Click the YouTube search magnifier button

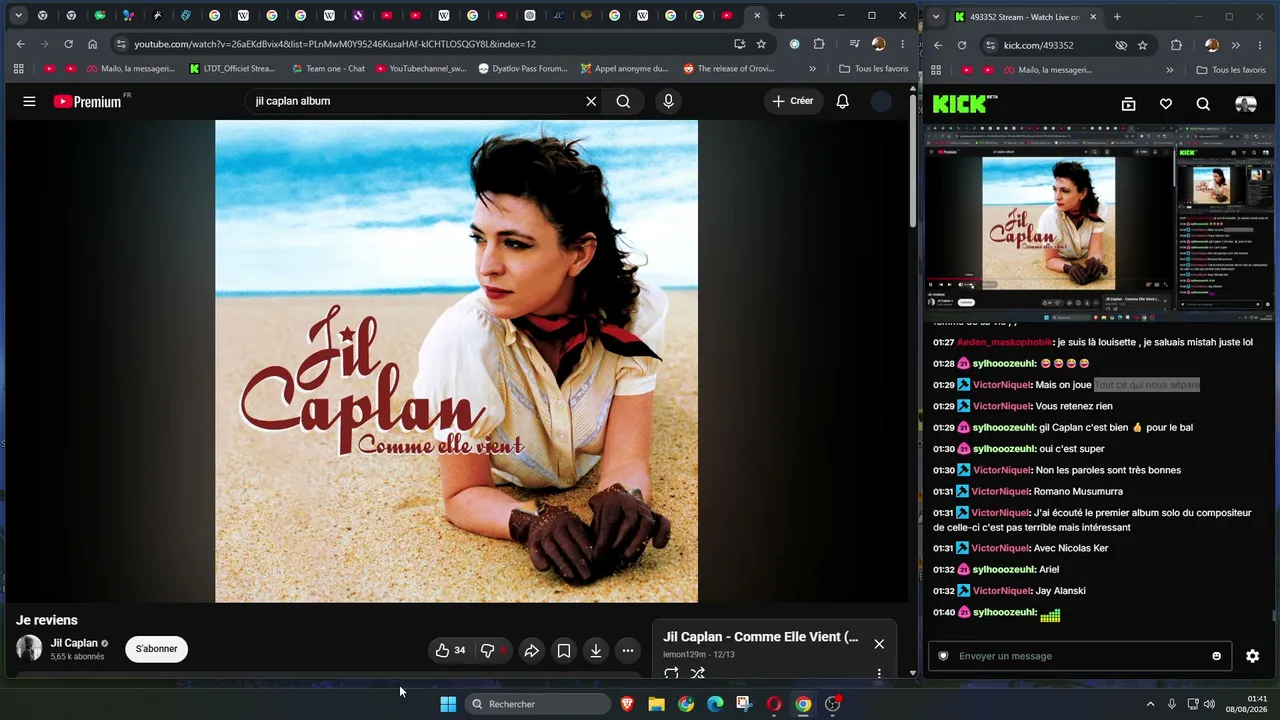tap(623, 101)
